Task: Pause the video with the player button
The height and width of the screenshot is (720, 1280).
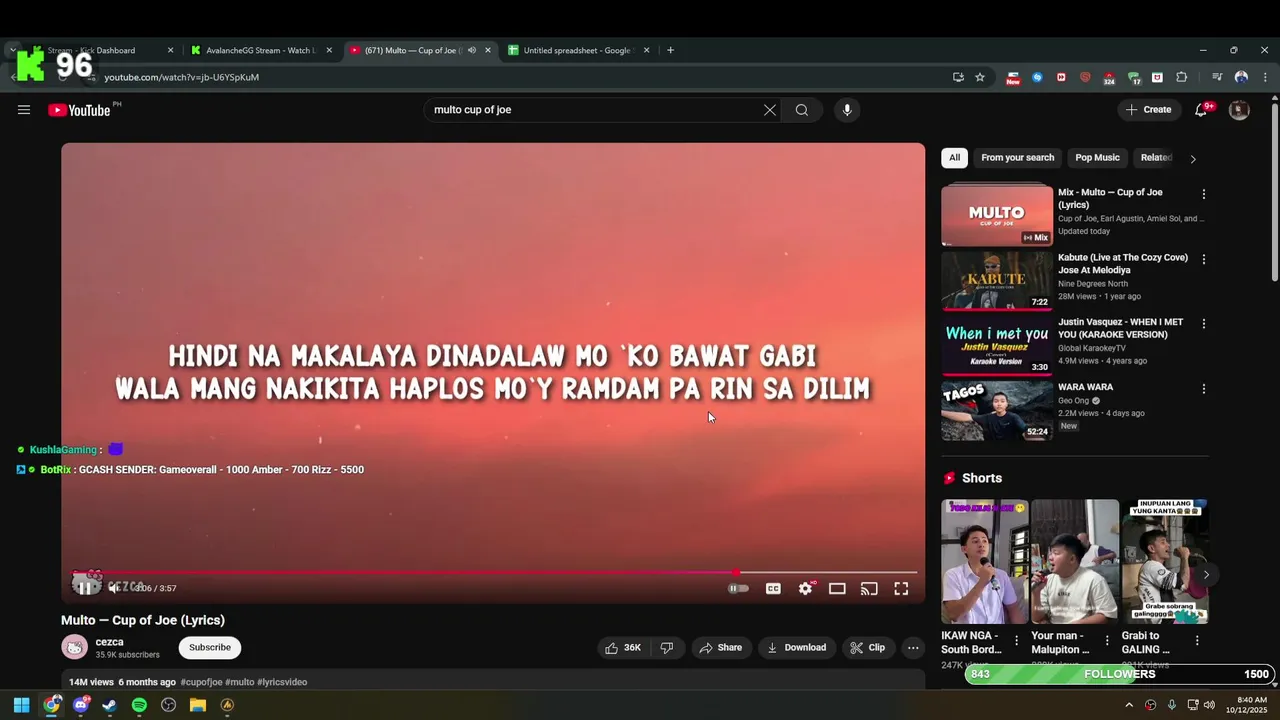Action: pos(85,588)
